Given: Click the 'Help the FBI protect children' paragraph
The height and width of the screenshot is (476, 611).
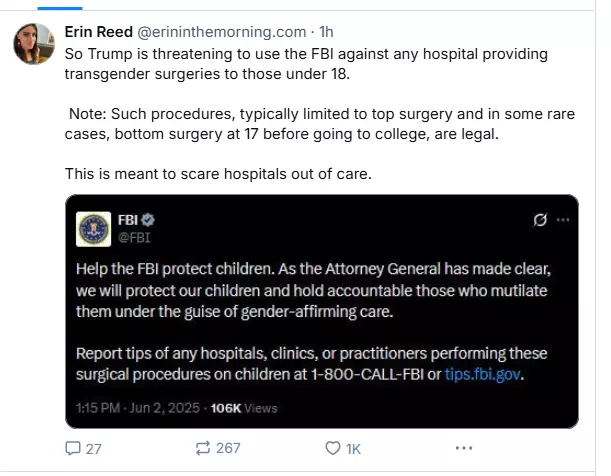Looking at the screenshot, I should (x=318, y=292).
